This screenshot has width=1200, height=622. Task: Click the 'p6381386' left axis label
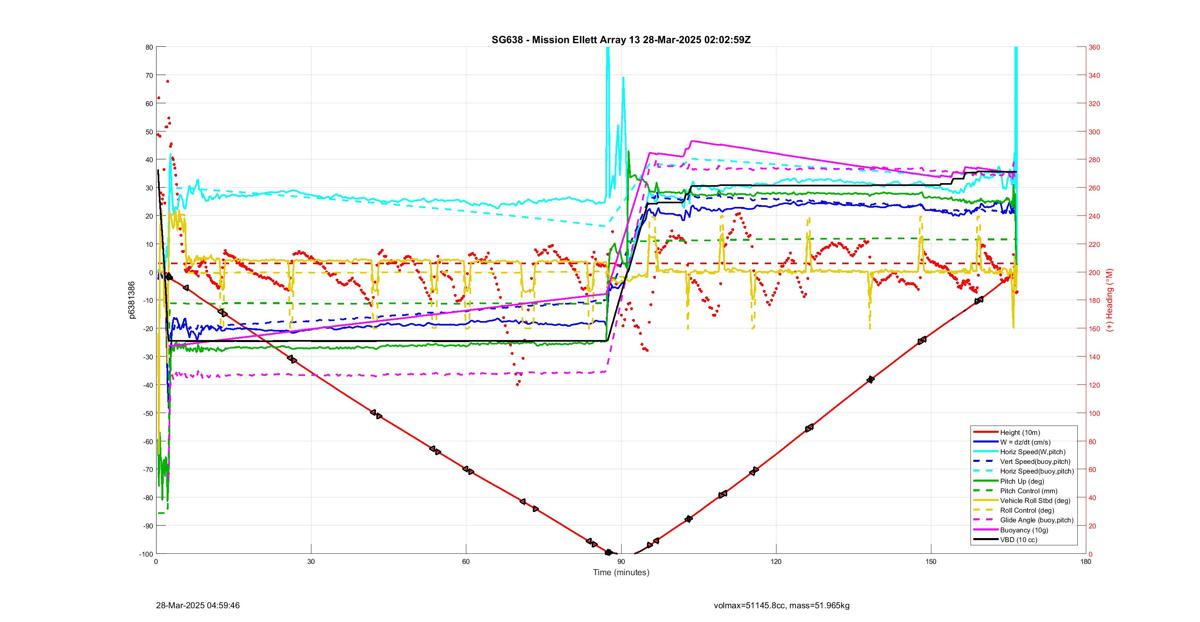(131, 300)
